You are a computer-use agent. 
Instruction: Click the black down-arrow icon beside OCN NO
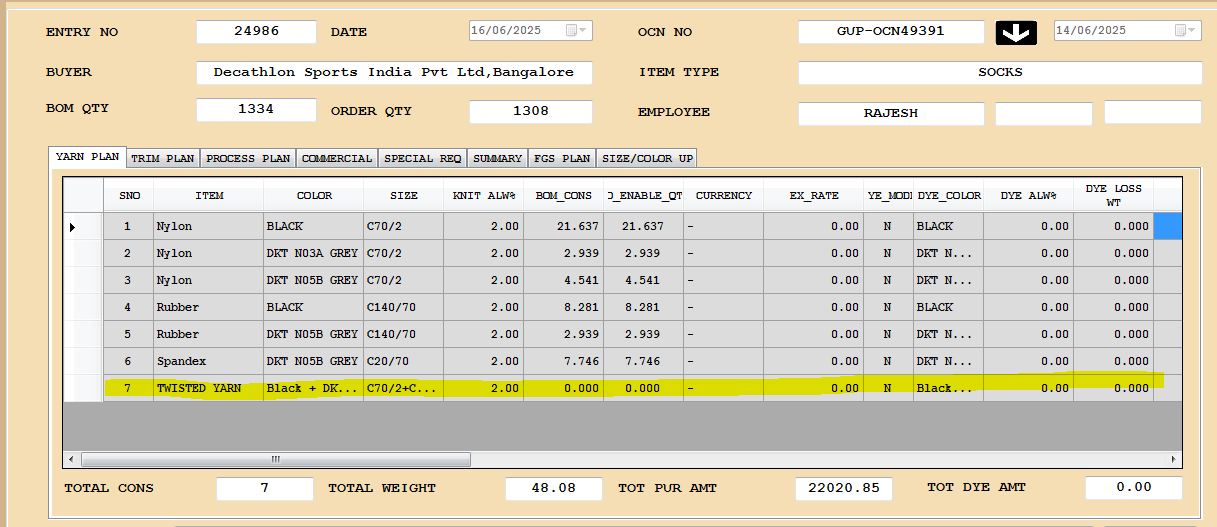pyautogui.click(x=1016, y=33)
